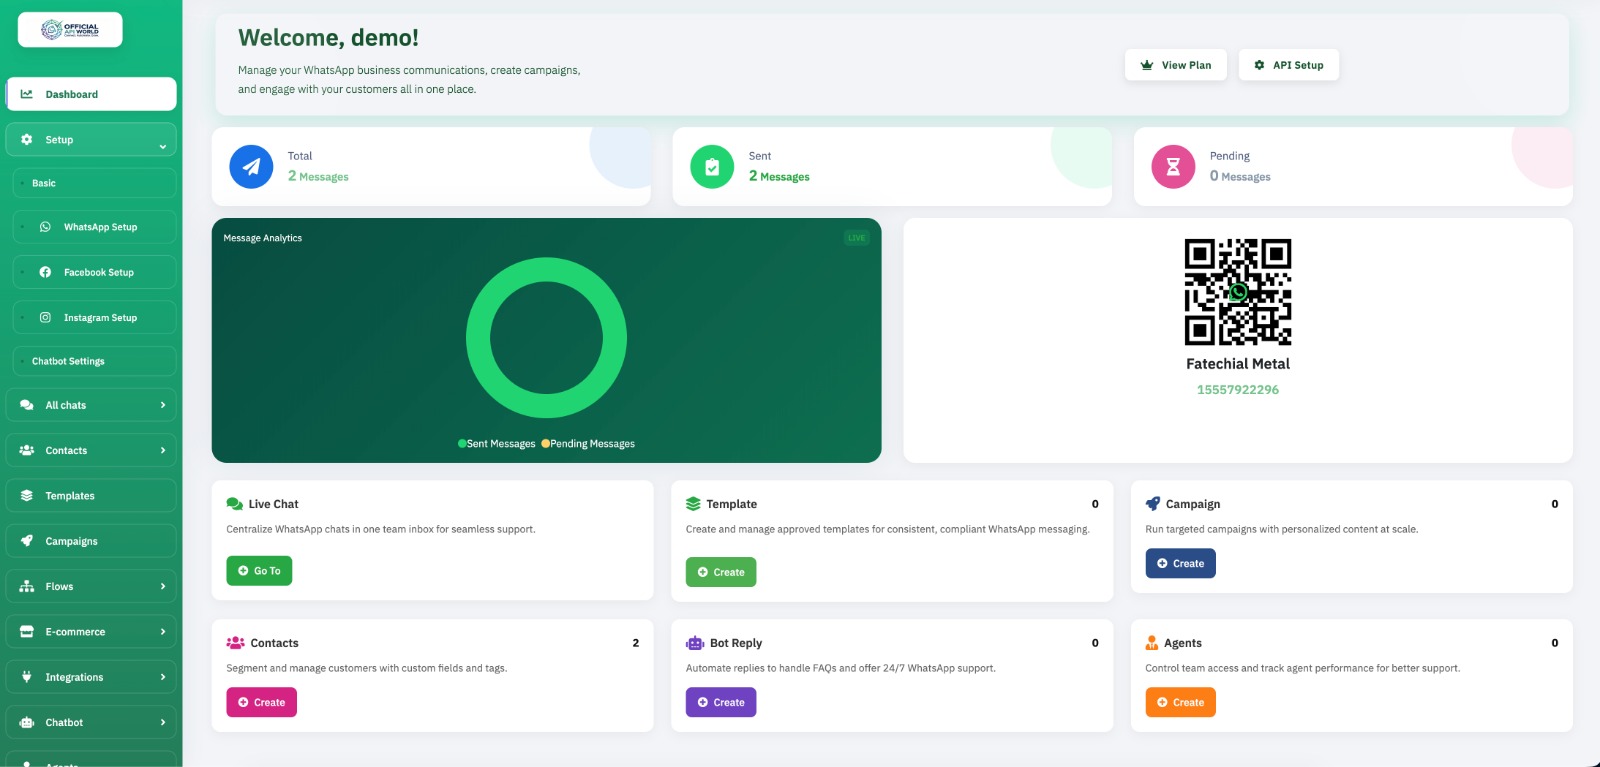Click orange Create button on Agents card
The image size is (1600, 767).
pyautogui.click(x=1180, y=702)
